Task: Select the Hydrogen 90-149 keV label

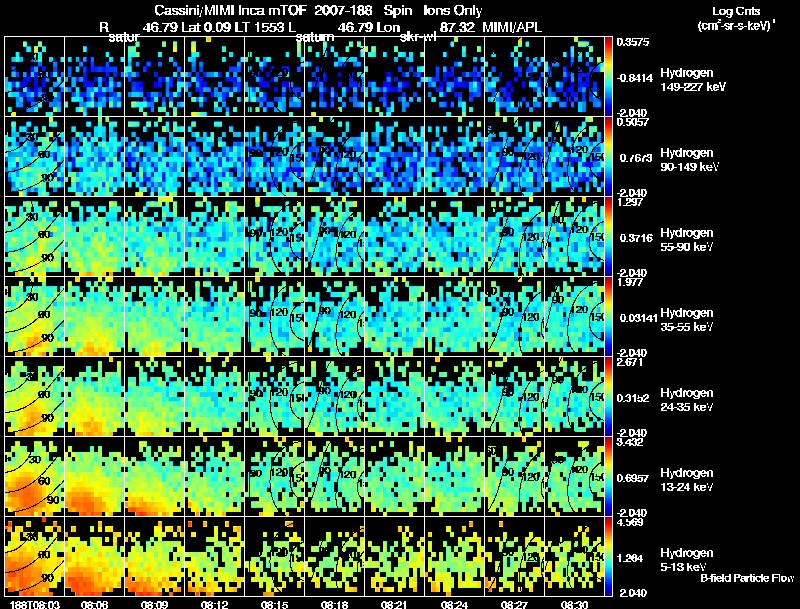Action: (x=689, y=160)
